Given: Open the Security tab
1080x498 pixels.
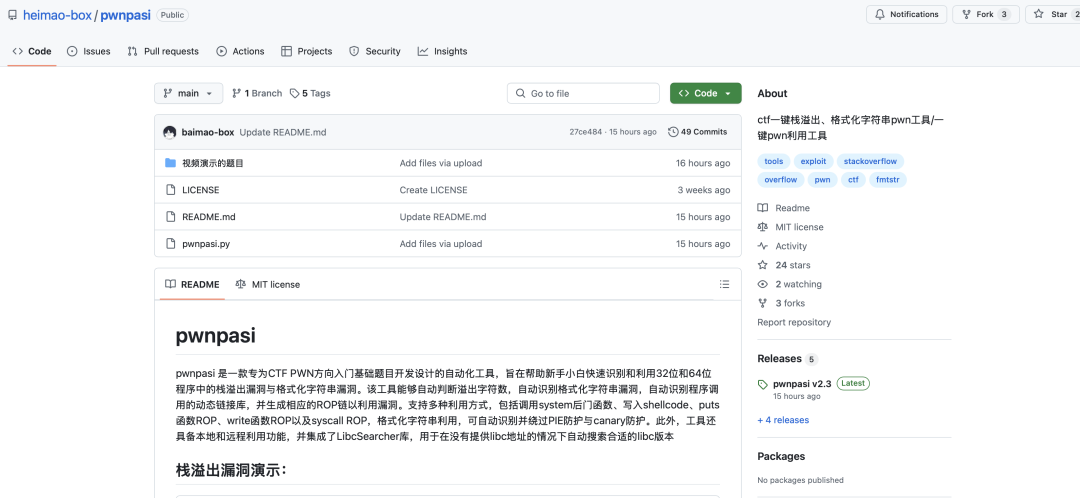Looking at the screenshot, I should pyautogui.click(x=375, y=51).
